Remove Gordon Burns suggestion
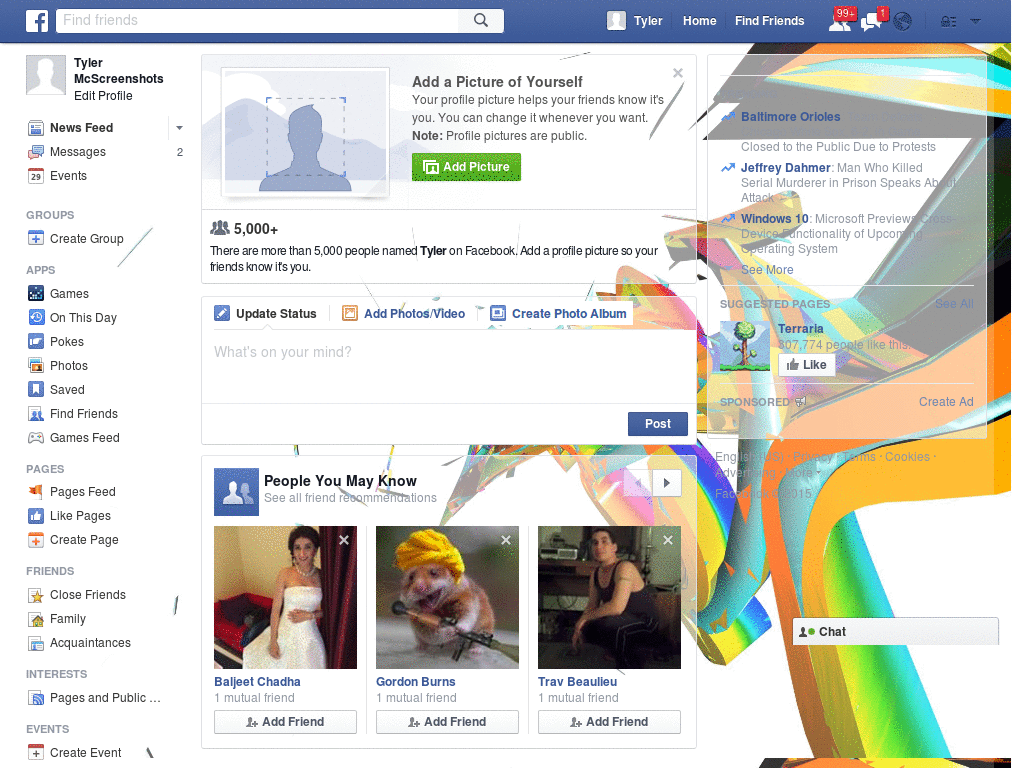The image size is (1024, 768). coord(505,540)
